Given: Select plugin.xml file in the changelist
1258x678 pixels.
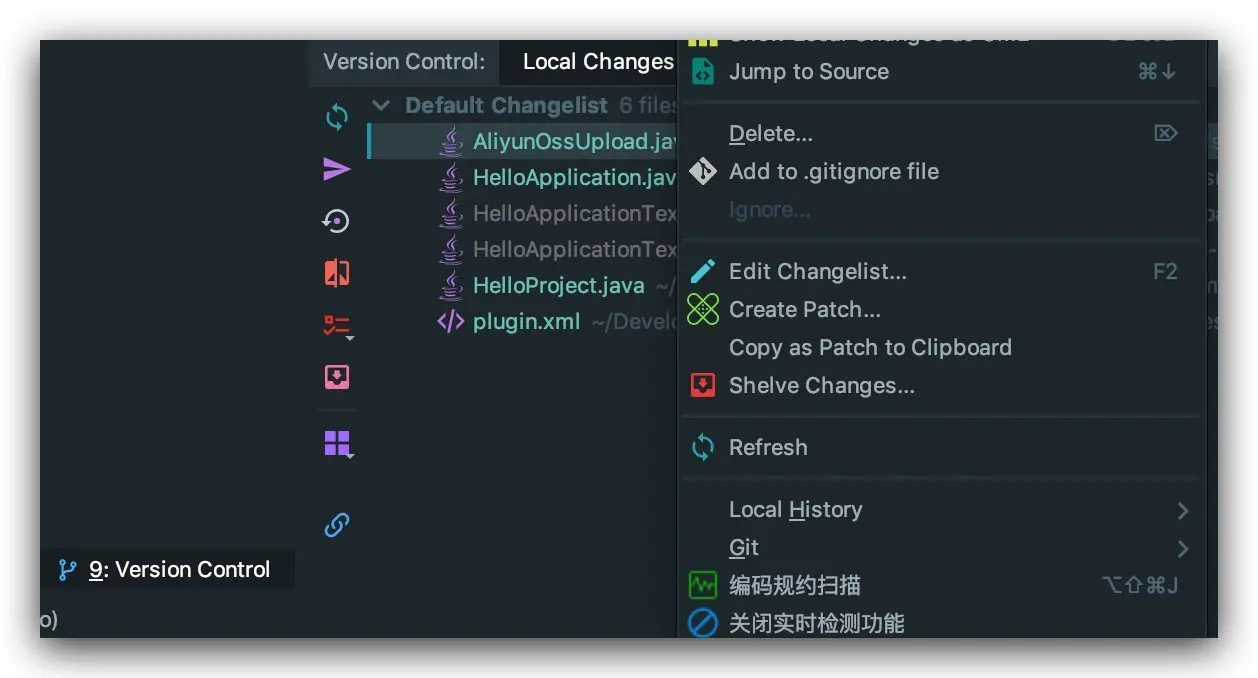Looking at the screenshot, I should 526,322.
